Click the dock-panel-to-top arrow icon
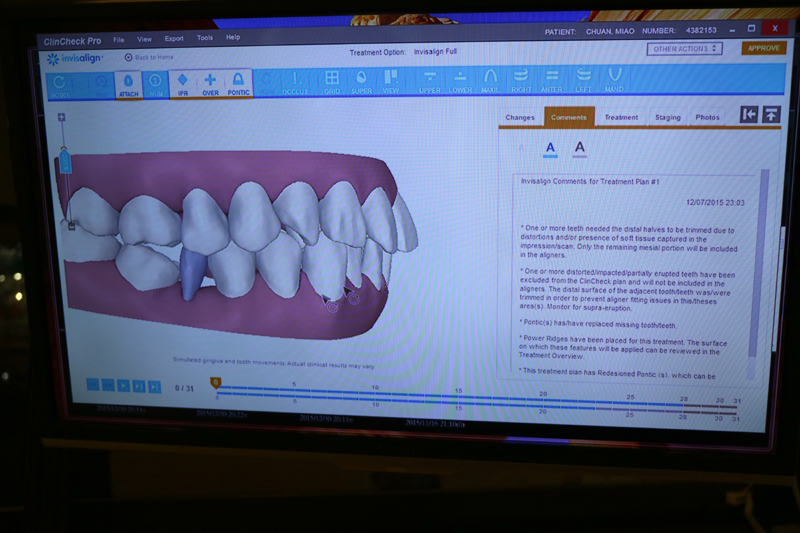This screenshot has width=800, height=533. pos(771,115)
